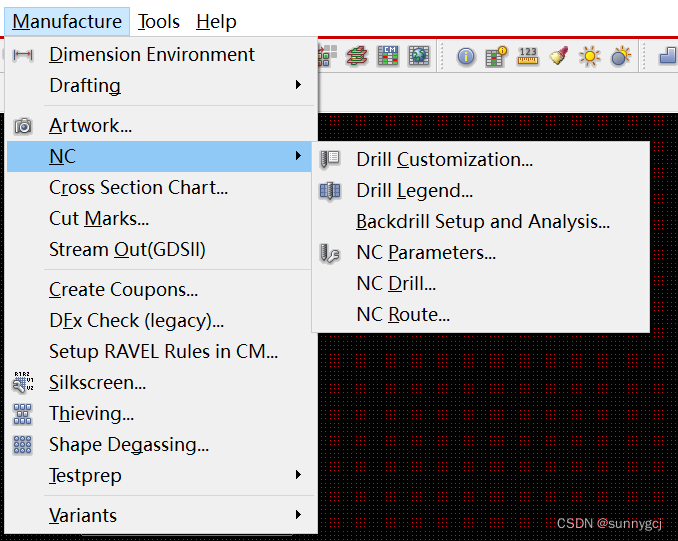The height and width of the screenshot is (541, 678).
Task: Select Drill Legend in the submenu
Action: tap(414, 190)
